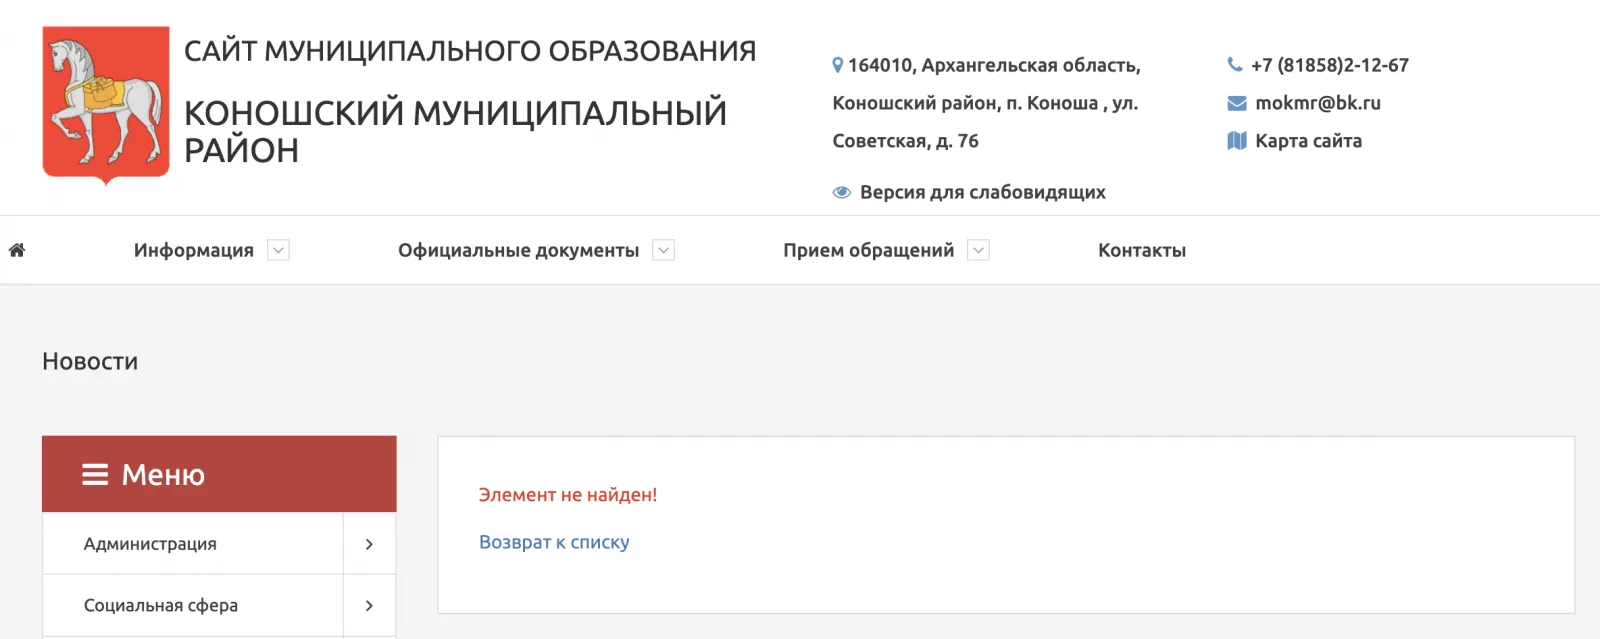Click the mokmr@bk.ru email address
This screenshot has height=639, width=1600.
[1318, 103]
